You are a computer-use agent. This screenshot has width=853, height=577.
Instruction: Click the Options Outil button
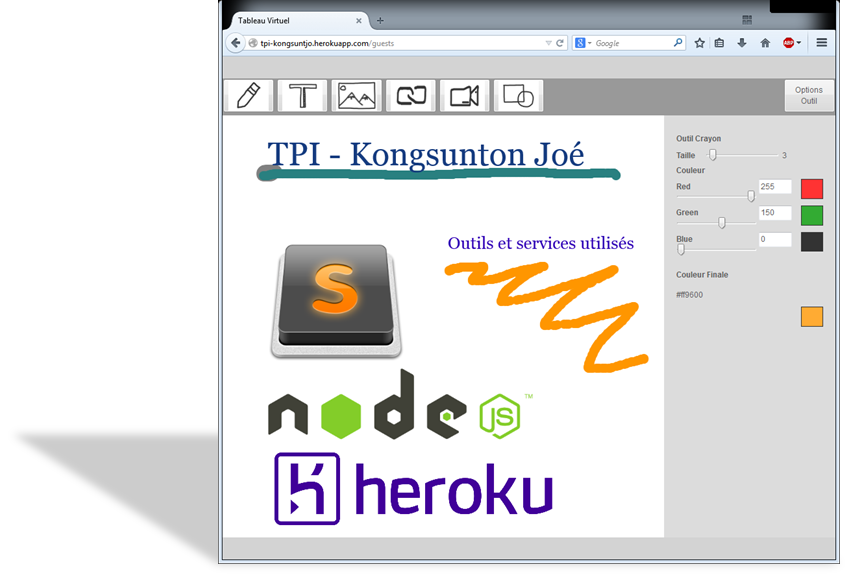tap(808, 96)
